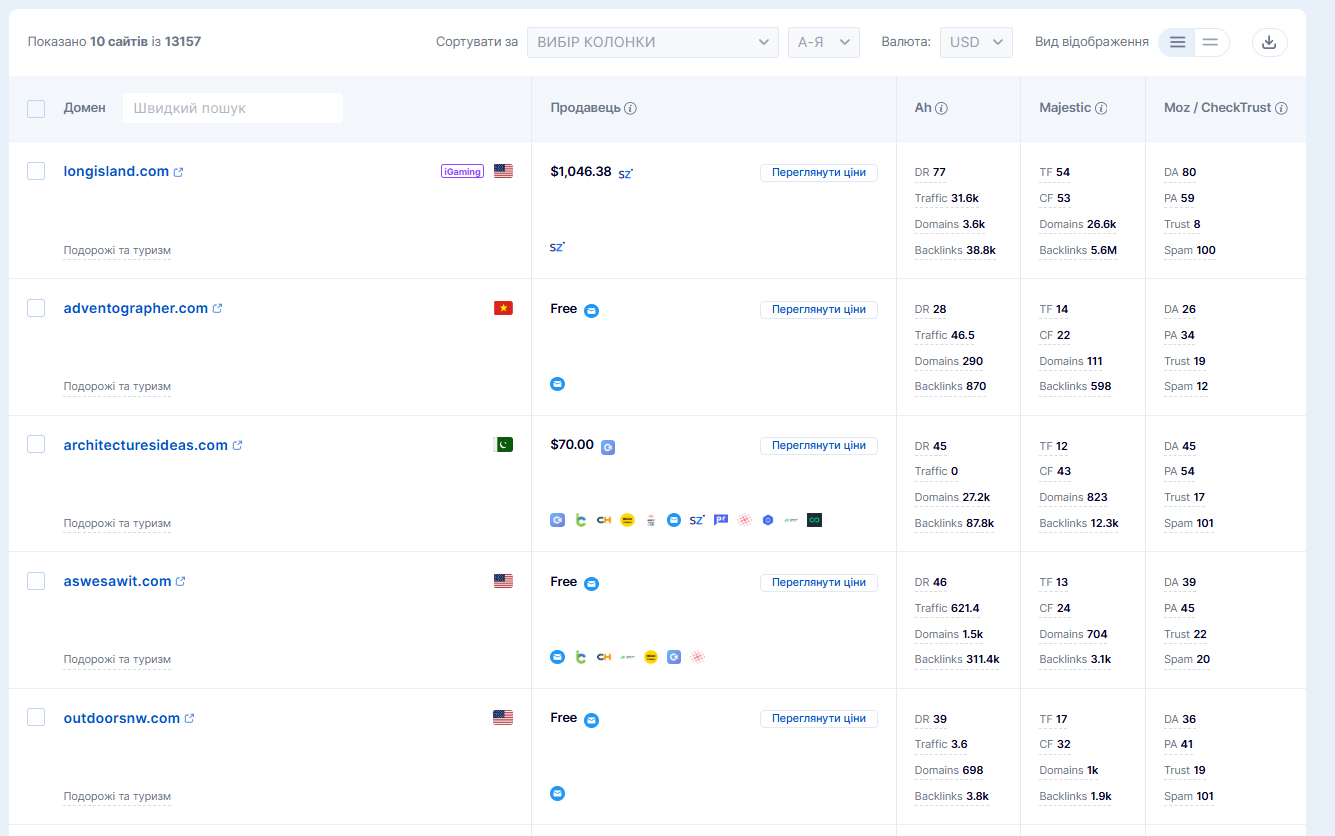The height and width of the screenshot is (836, 1335).
Task: Switch to expanded list view toggle
Action: tap(1177, 42)
